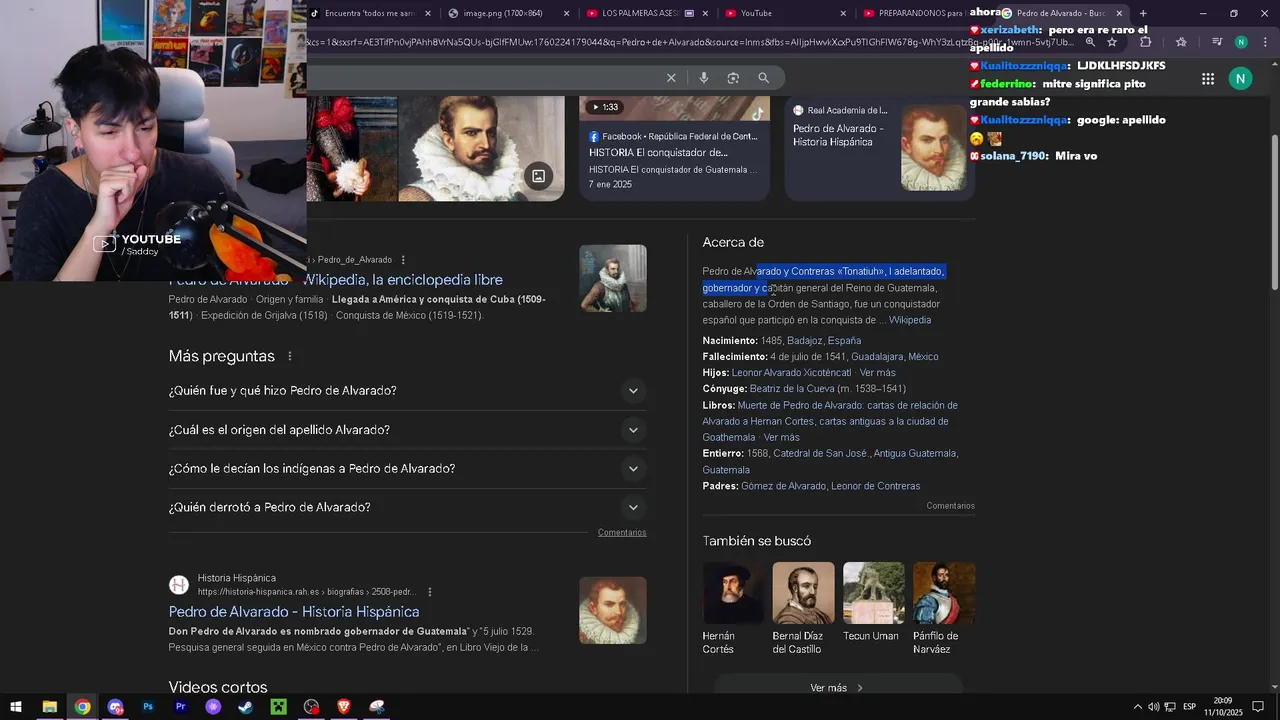Image resolution: width=1280 pixels, height=720 pixels.
Task: Click the ESP keyboard language indicator
Action: [1189, 707]
